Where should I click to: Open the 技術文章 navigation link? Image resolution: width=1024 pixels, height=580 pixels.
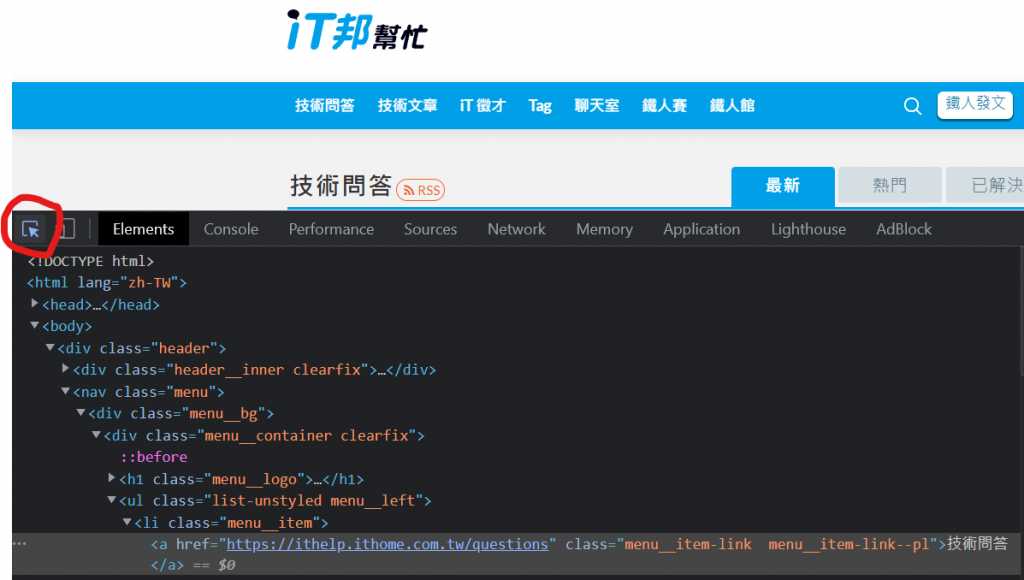(x=407, y=106)
